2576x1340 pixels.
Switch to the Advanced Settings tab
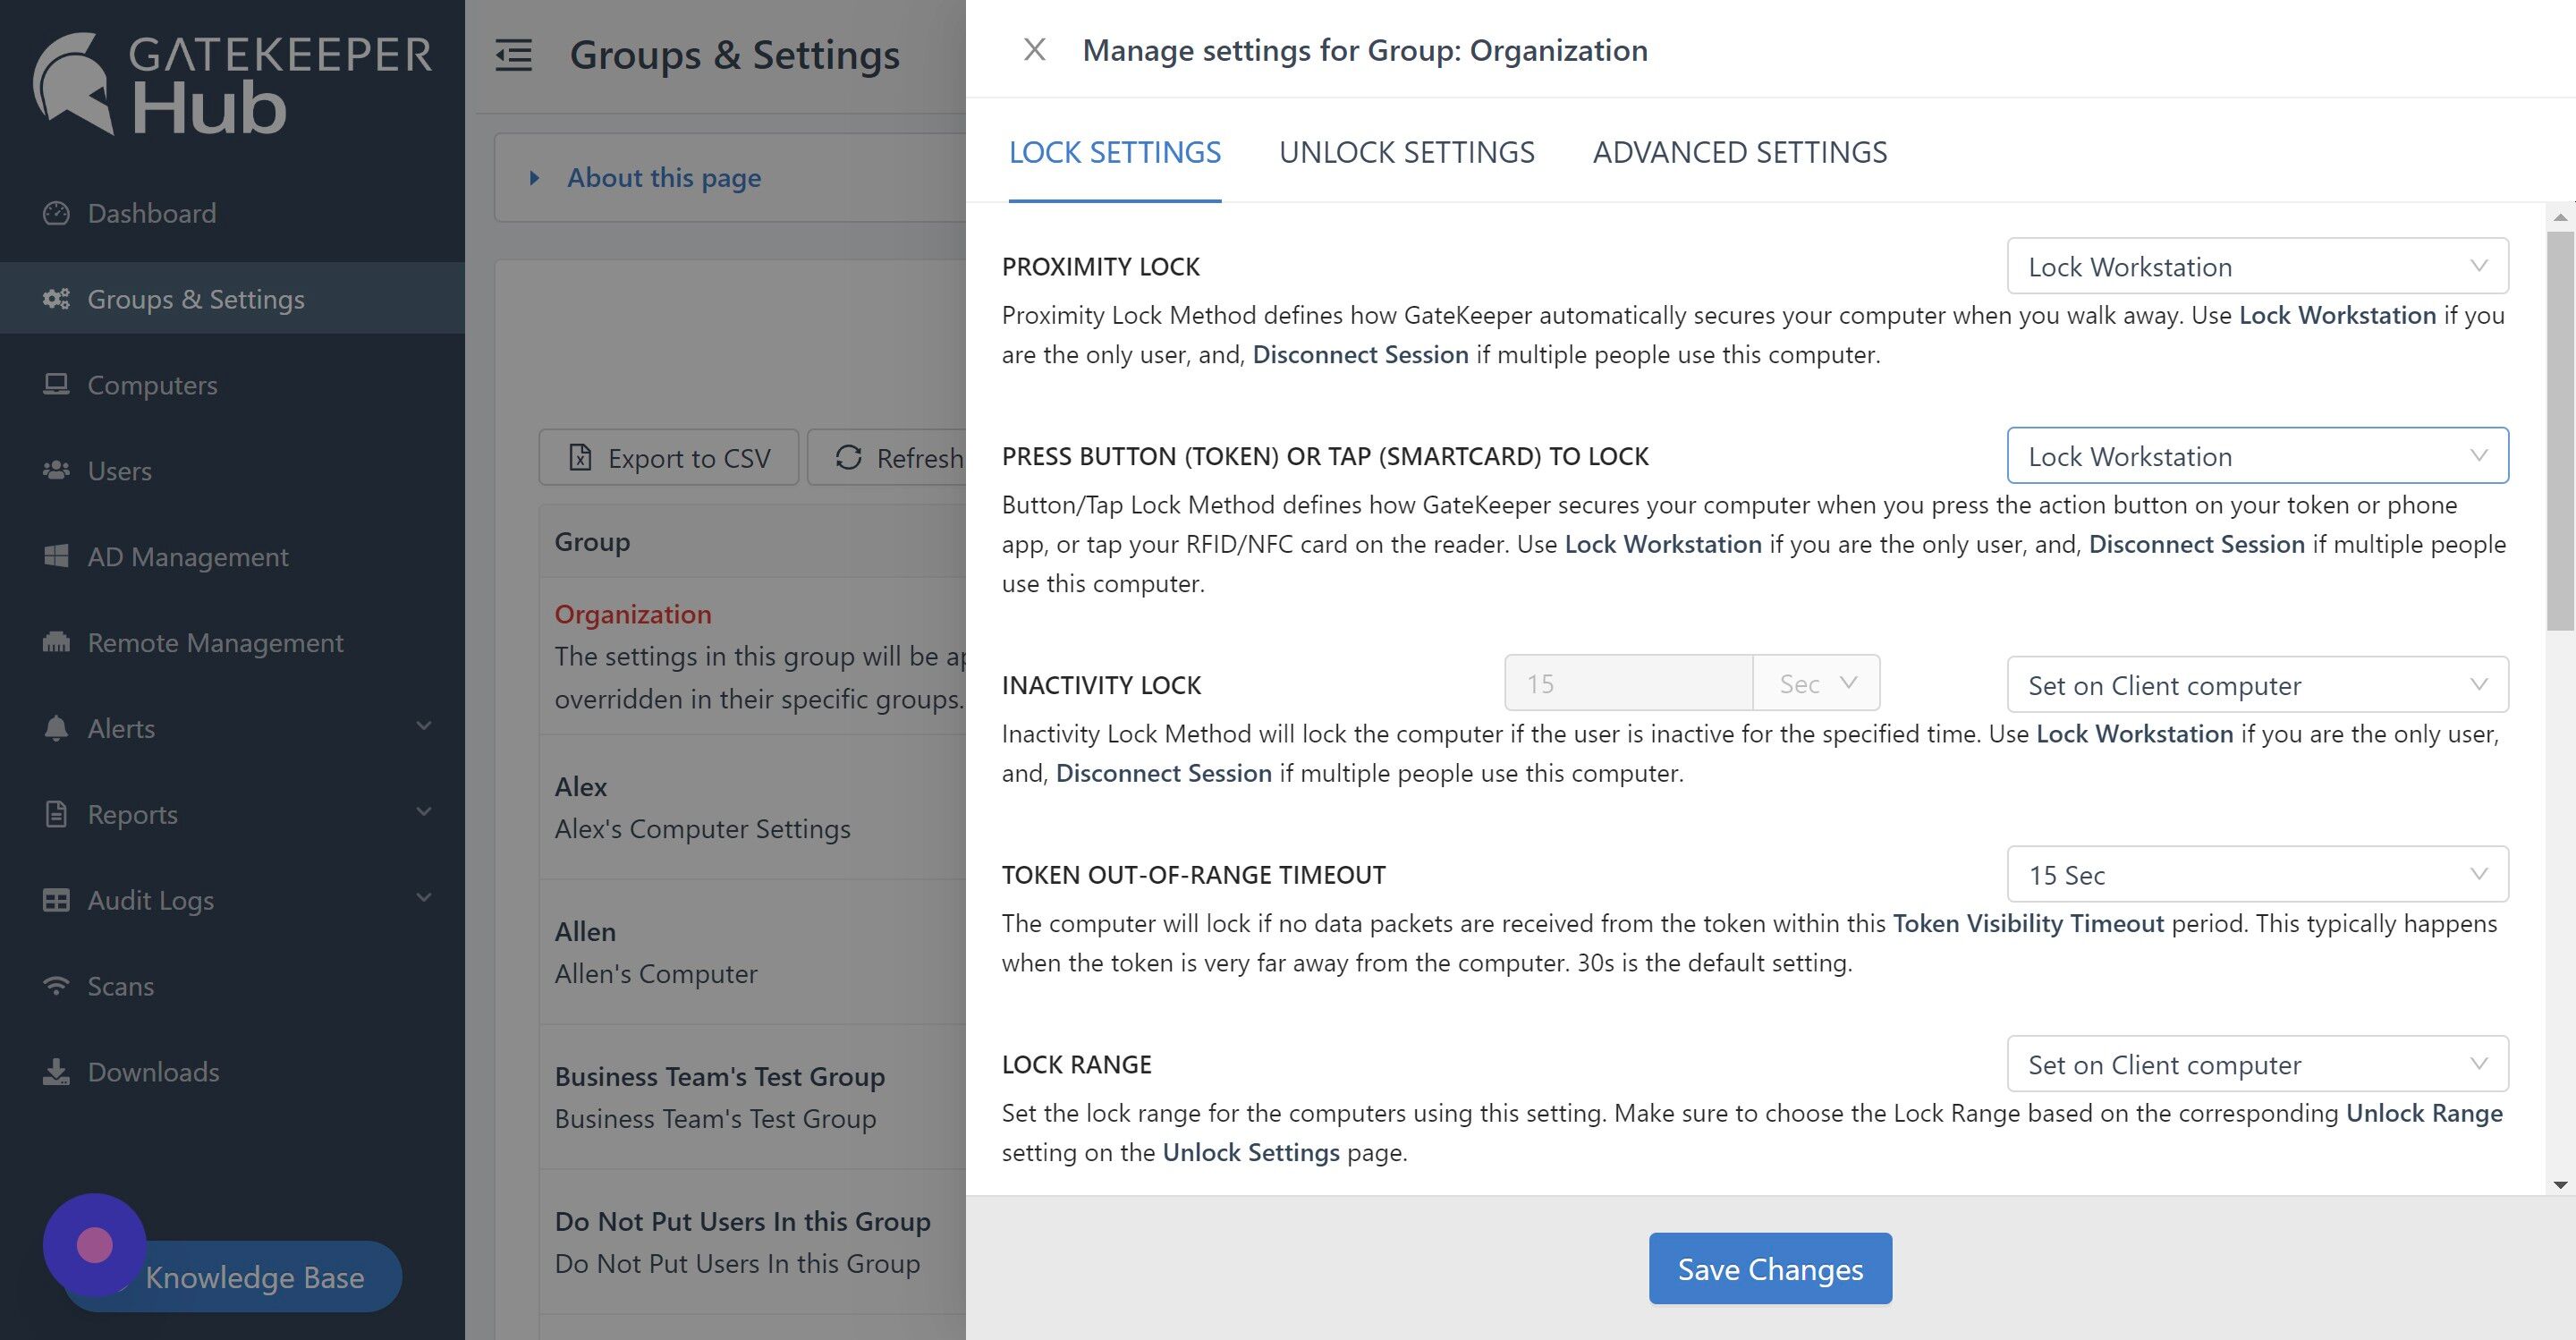click(x=1739, y=152)
